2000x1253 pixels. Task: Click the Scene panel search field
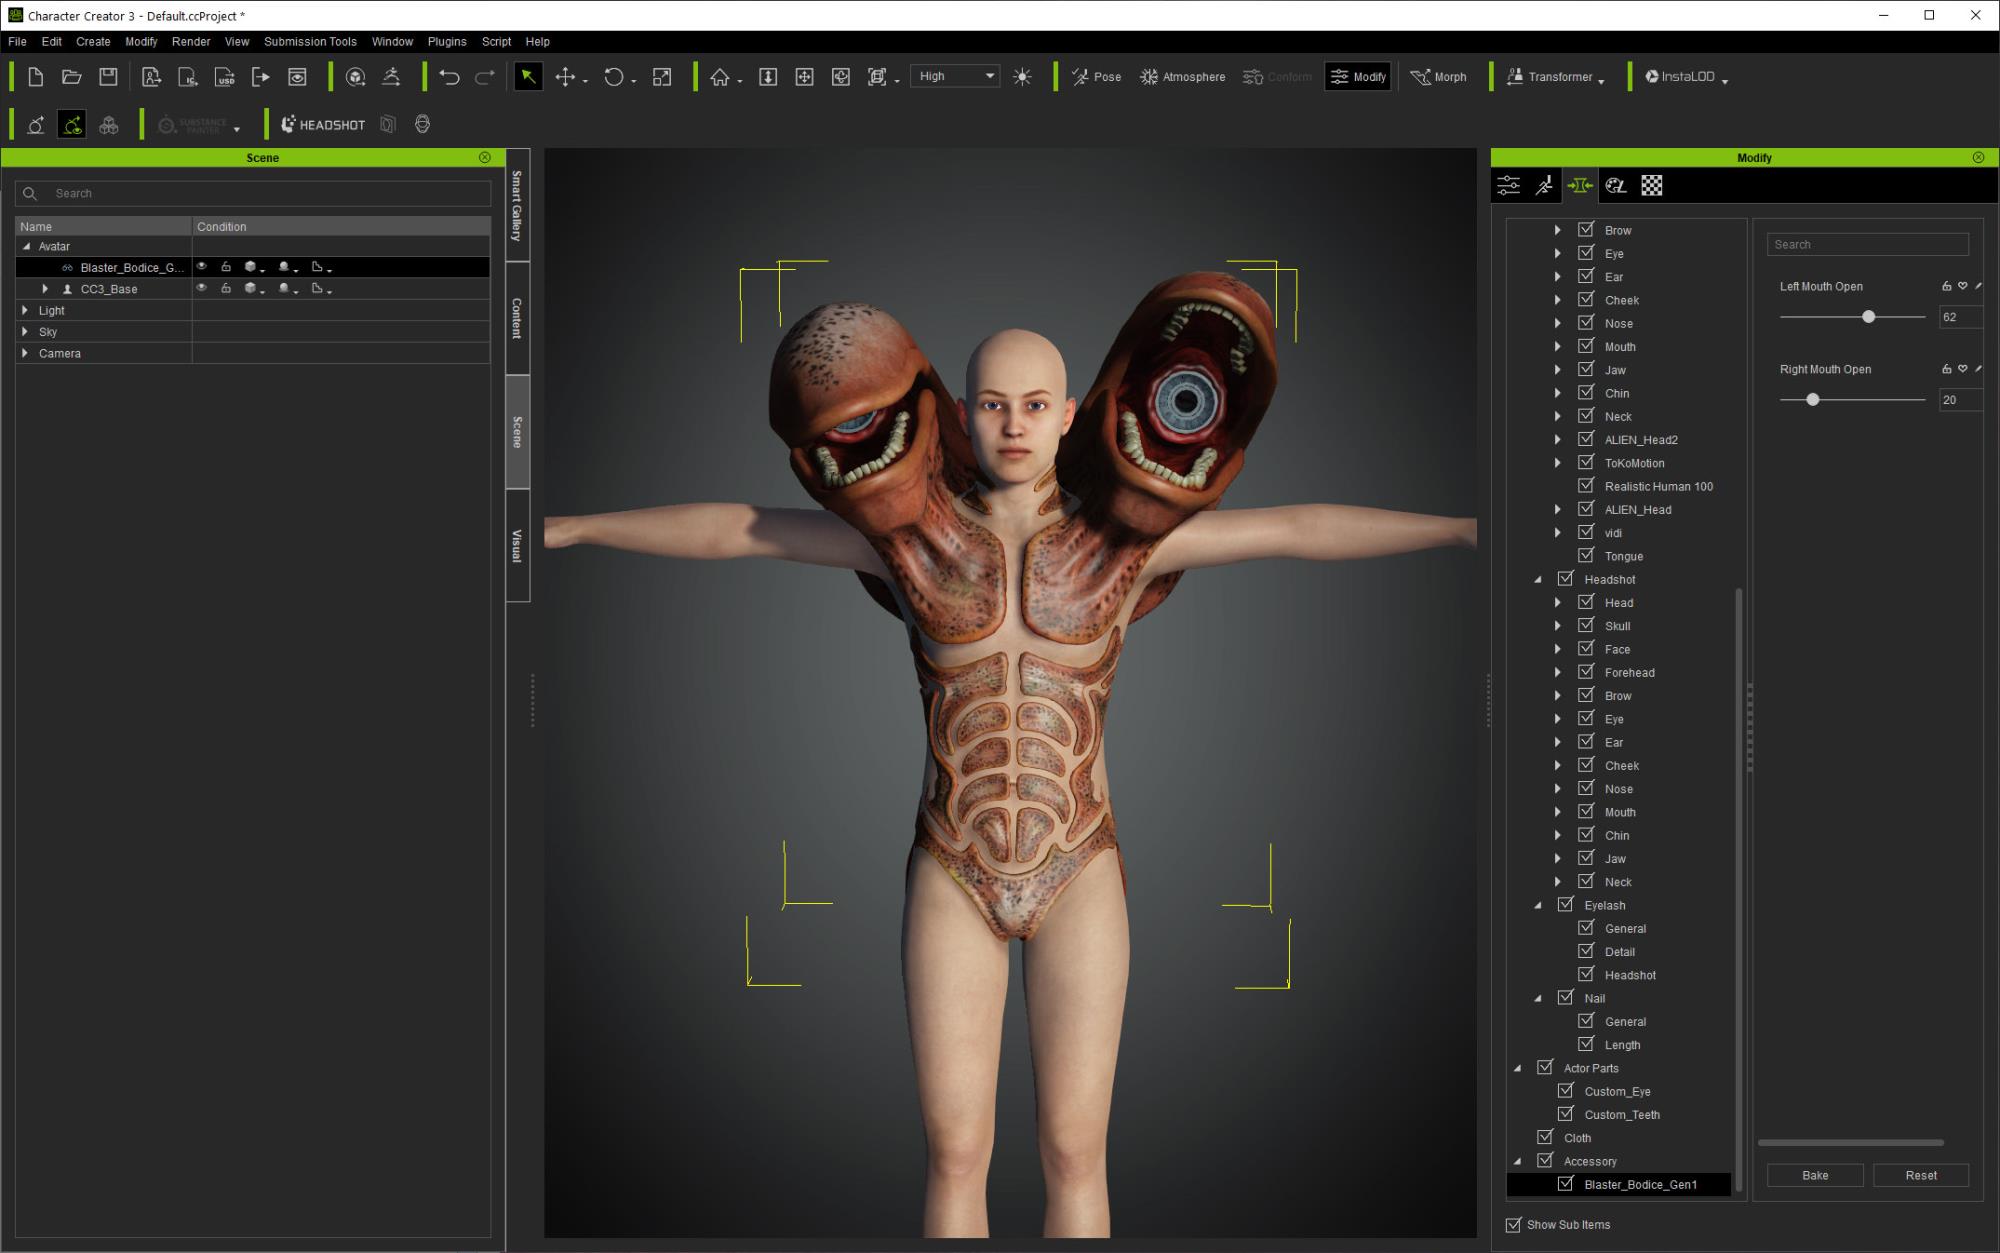click(253, 193)
